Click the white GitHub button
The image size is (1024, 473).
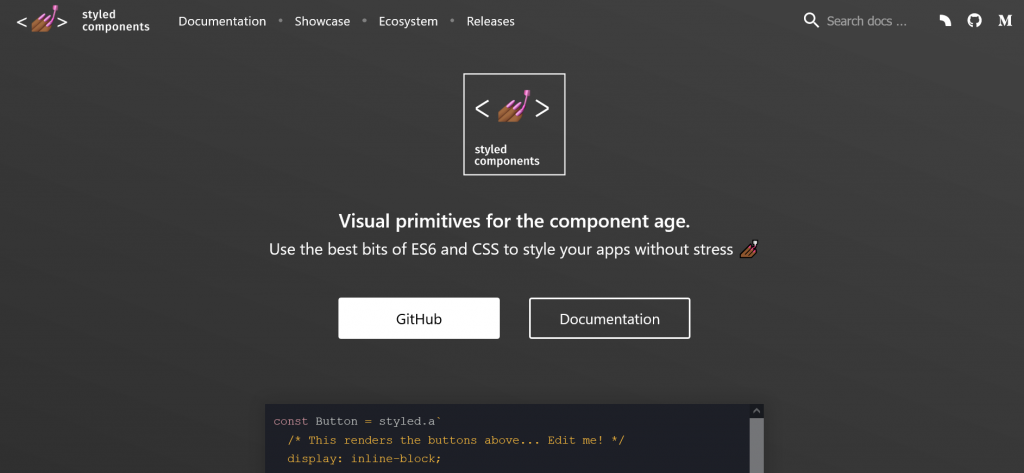pyautogui.click(x=419, y=318)
